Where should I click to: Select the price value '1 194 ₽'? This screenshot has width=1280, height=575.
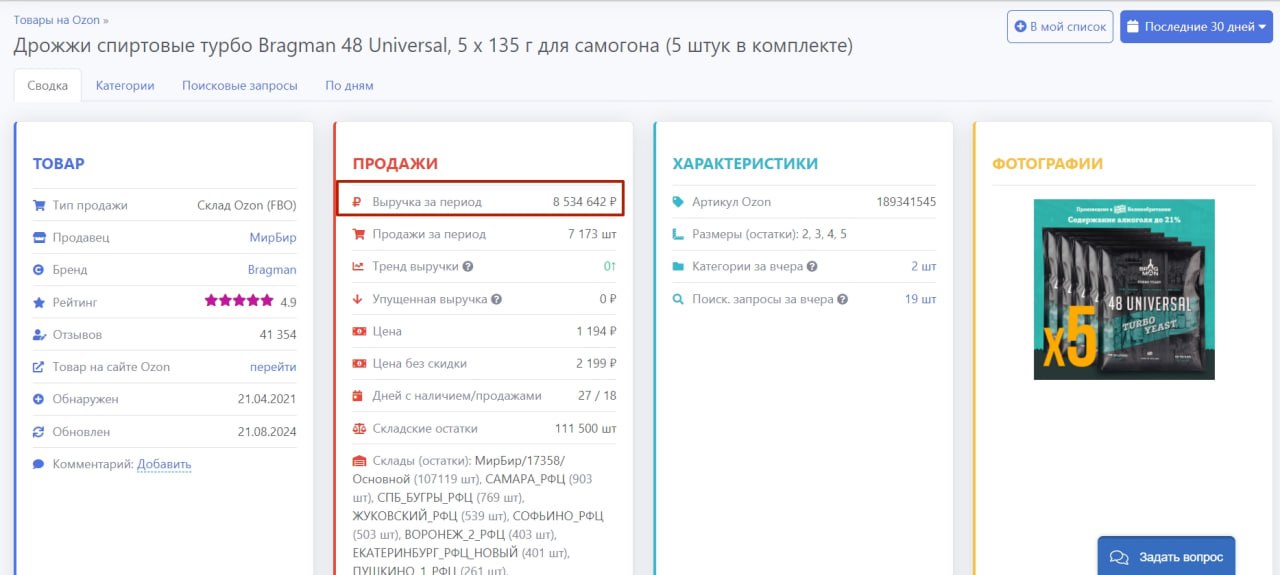point(596,331)
